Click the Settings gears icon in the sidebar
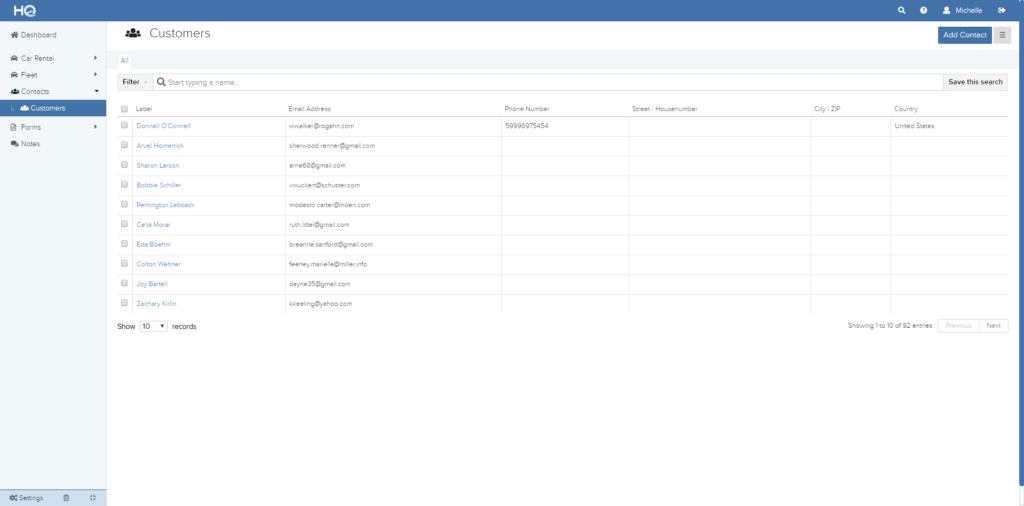This screenshot has height=506, width=1024. click(14, 498)
